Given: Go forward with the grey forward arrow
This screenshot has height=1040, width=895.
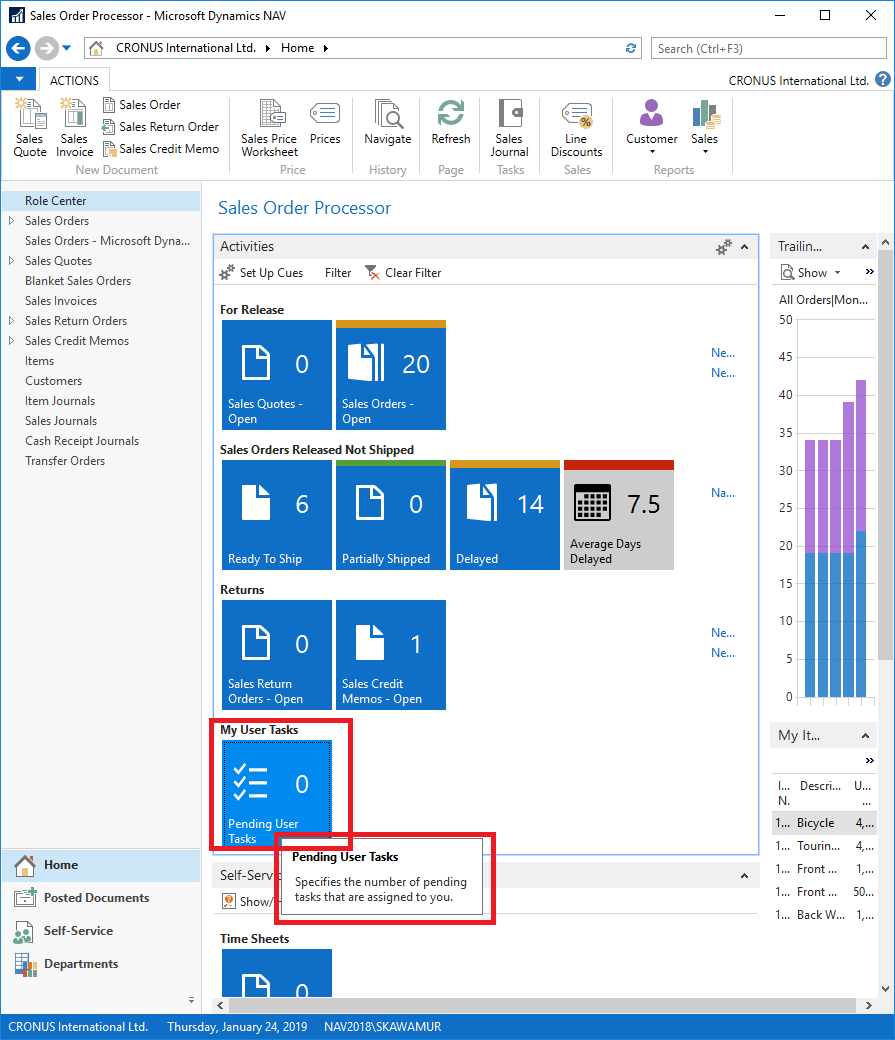Looking at the screenshot, I should pyautogui.click(x=46, y=48).
